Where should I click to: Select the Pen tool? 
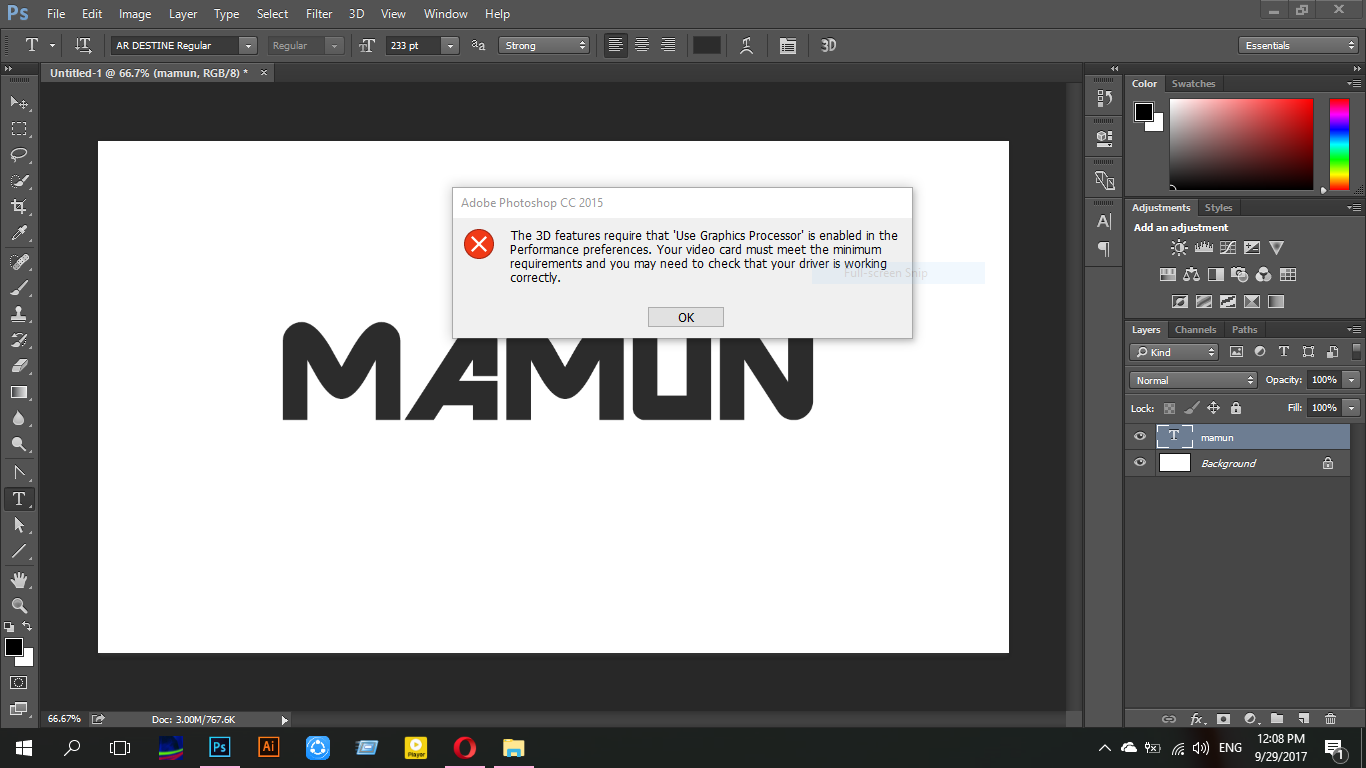19,473
